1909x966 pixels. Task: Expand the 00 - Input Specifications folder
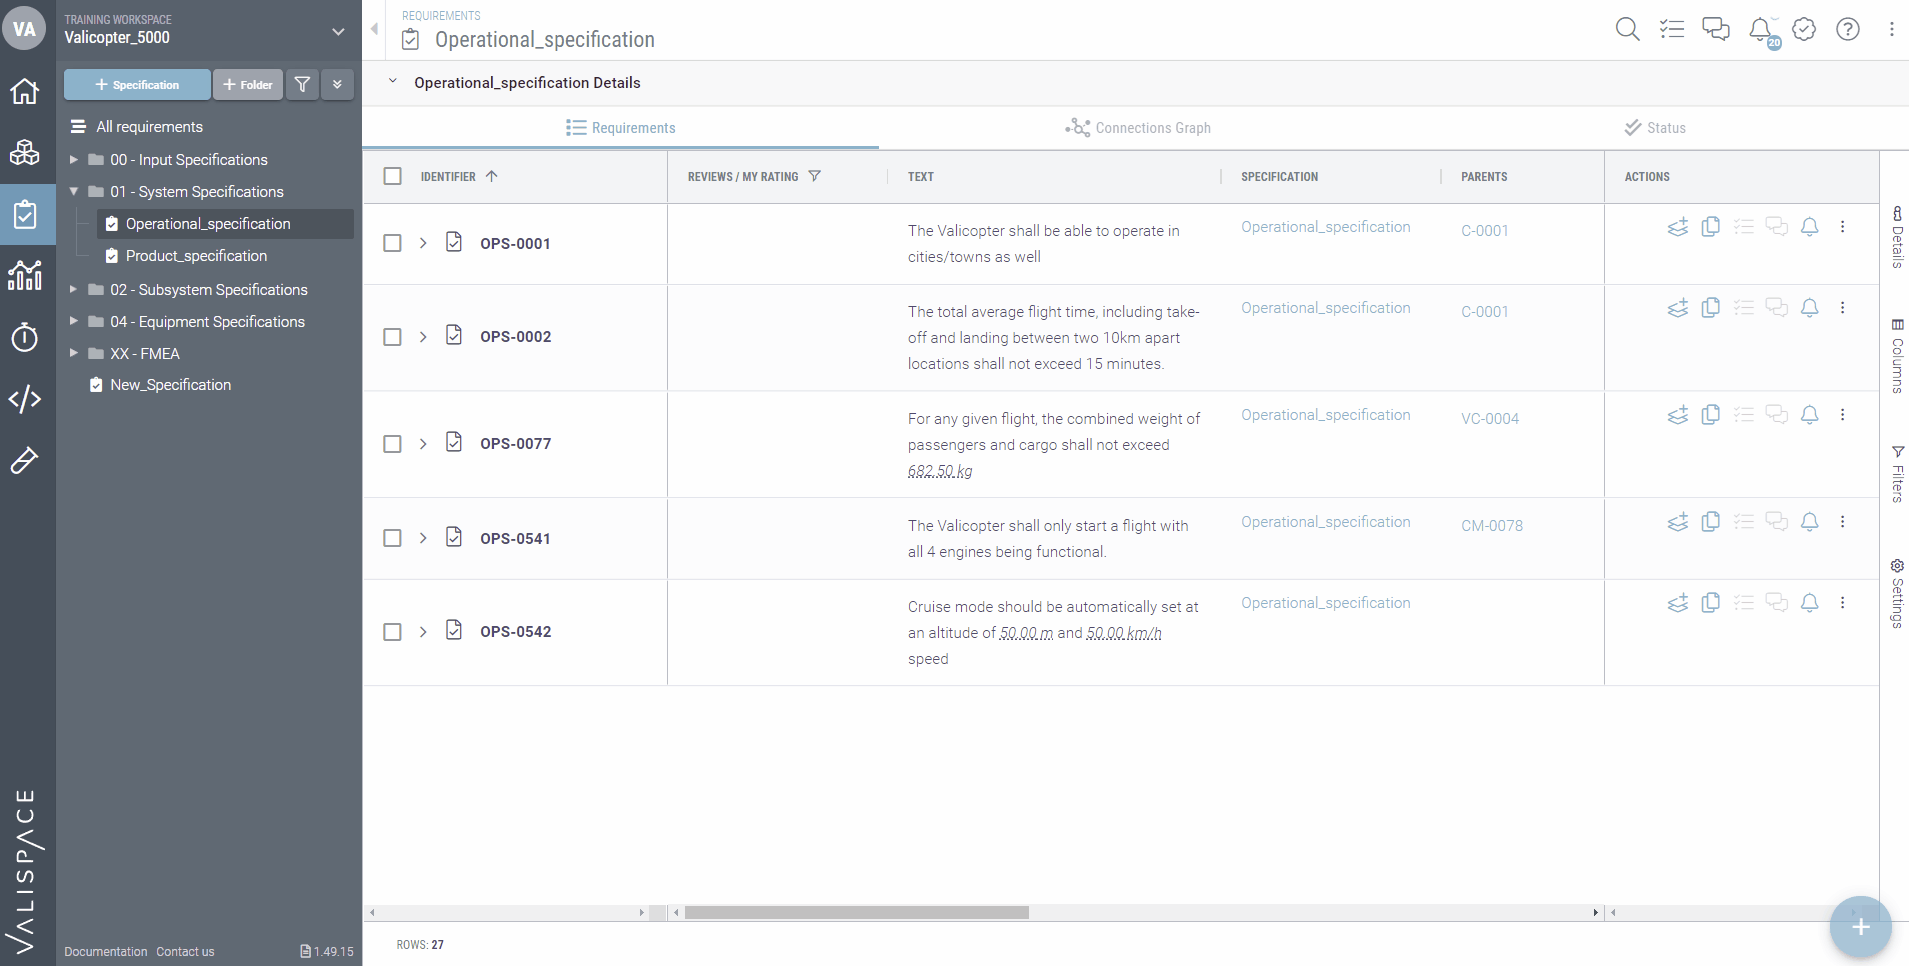(x=73, y=160)
